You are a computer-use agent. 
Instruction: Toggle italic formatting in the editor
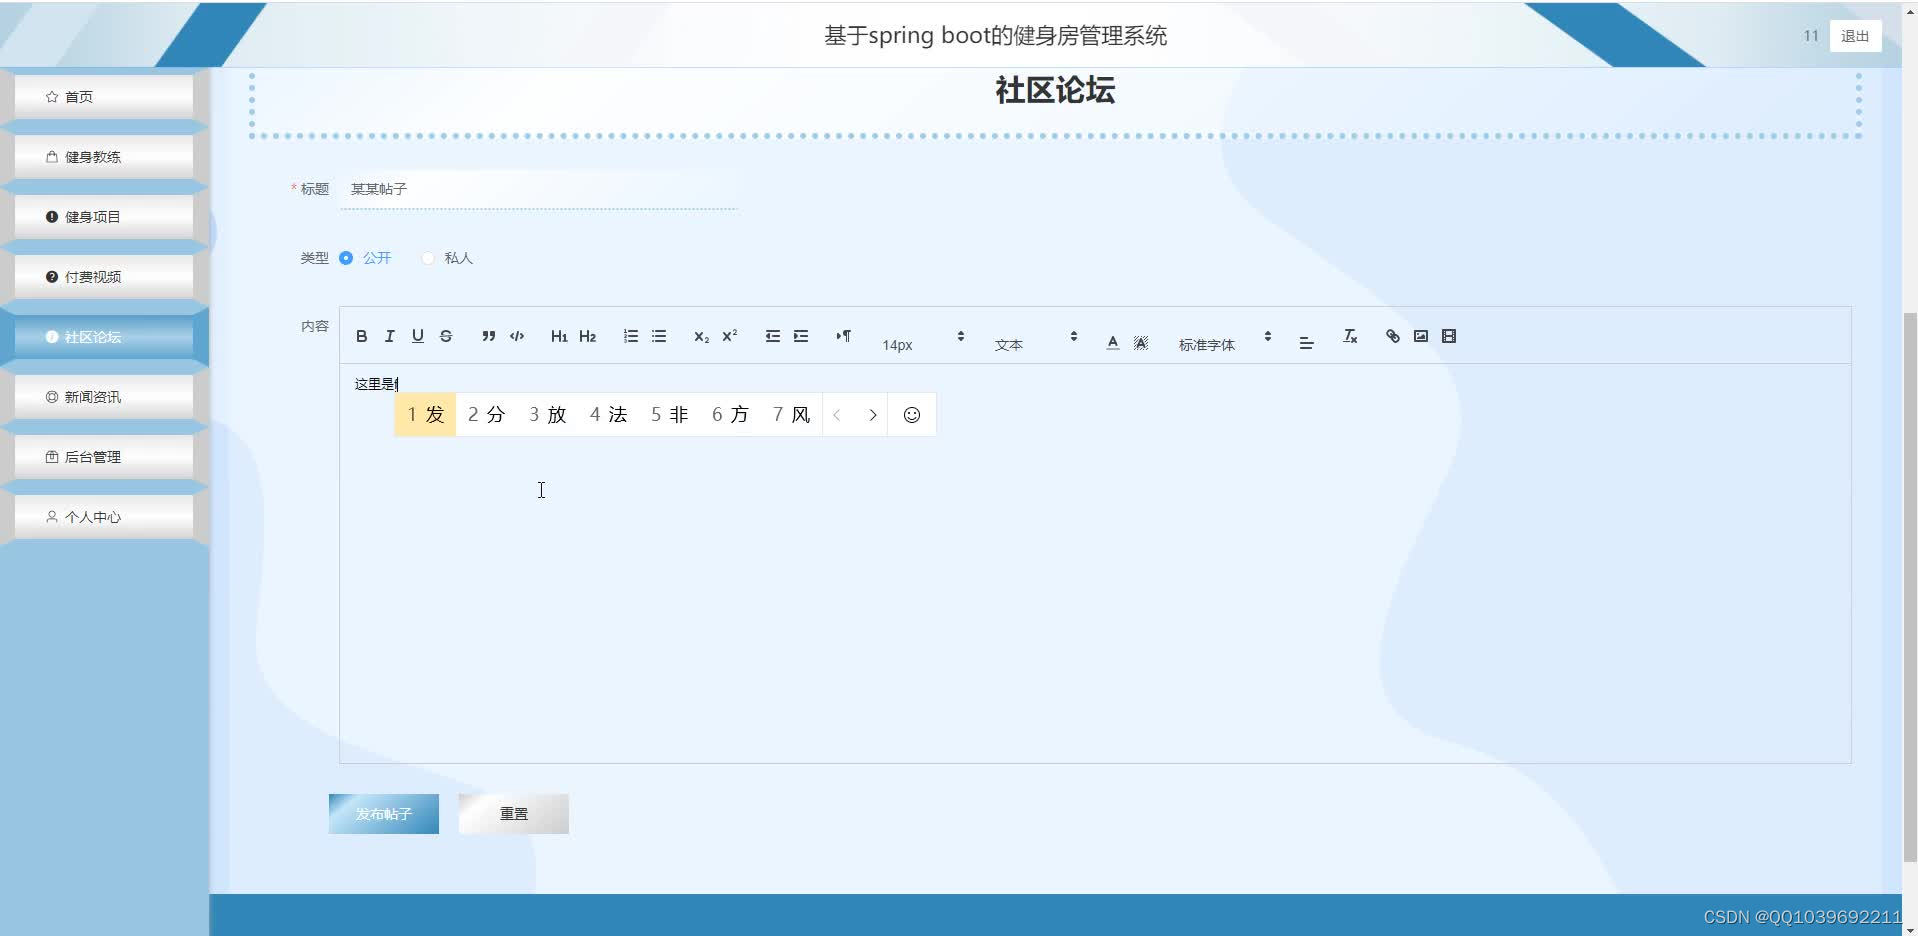pyautogui.click(x=390, y=336)
